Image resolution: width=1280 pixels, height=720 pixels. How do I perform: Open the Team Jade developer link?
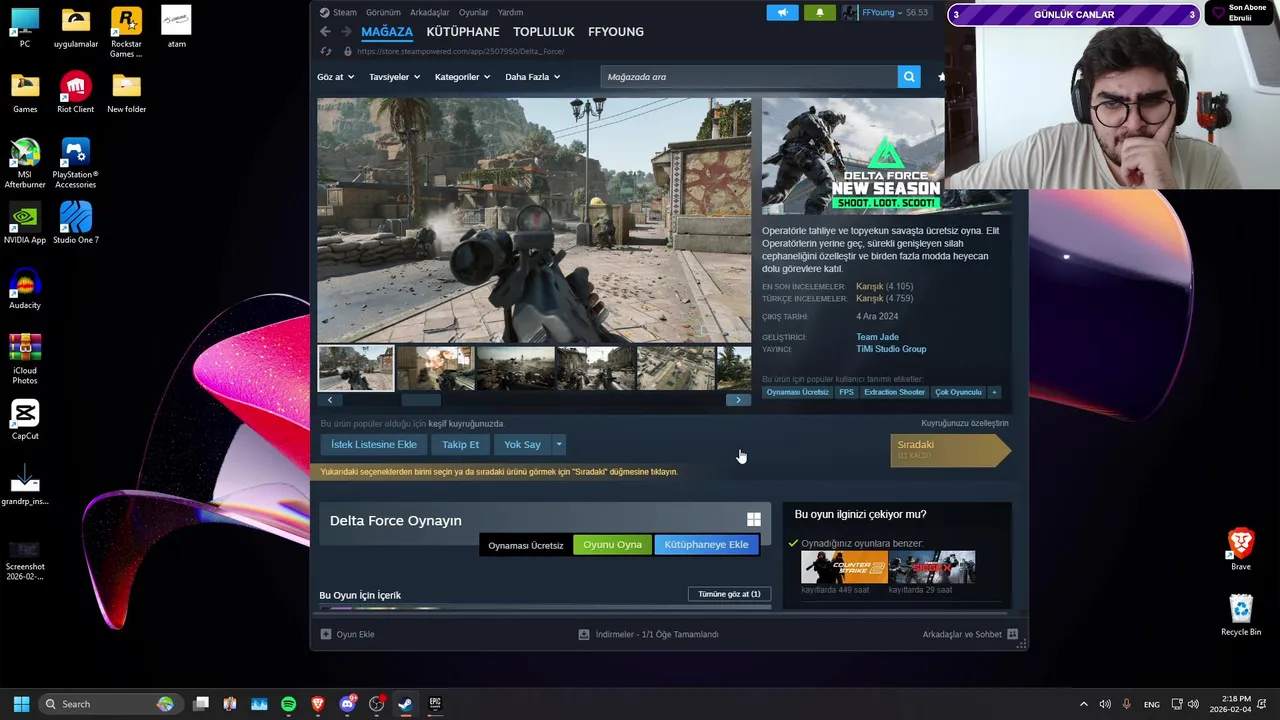pyautogui.click(x=877, y=337)
